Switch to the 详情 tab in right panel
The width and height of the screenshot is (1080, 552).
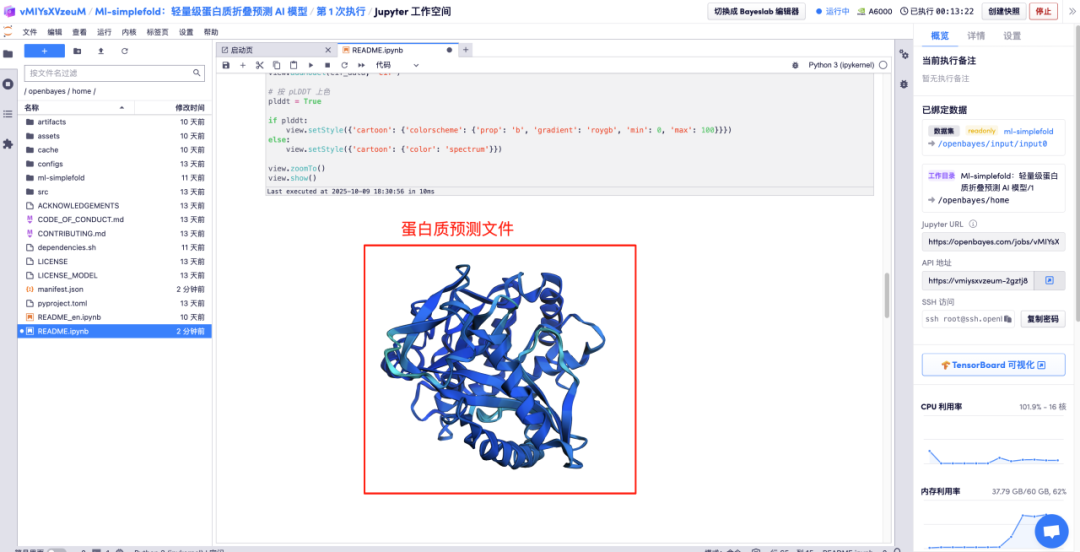click(x=976, y=35)
